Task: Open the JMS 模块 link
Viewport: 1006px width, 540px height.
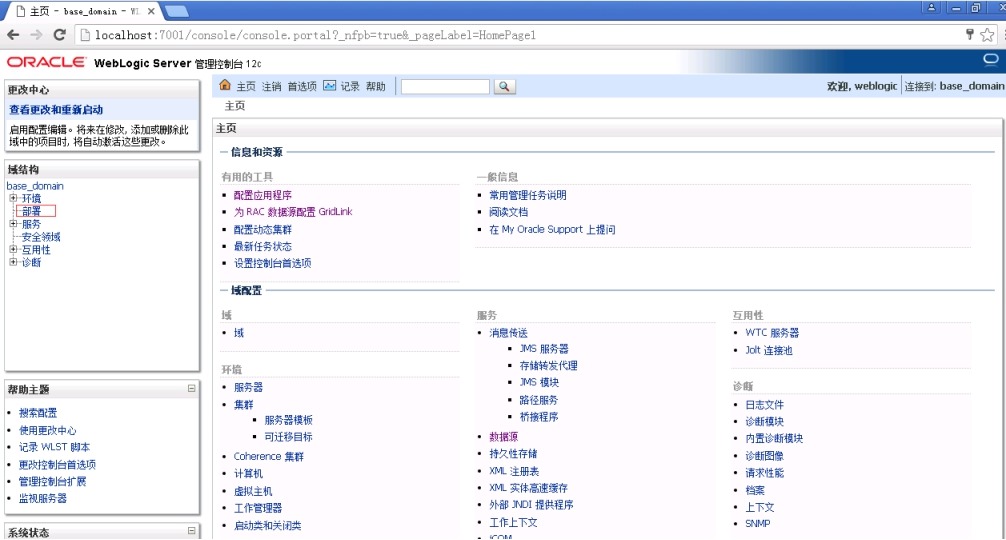Action: [539, 382]
